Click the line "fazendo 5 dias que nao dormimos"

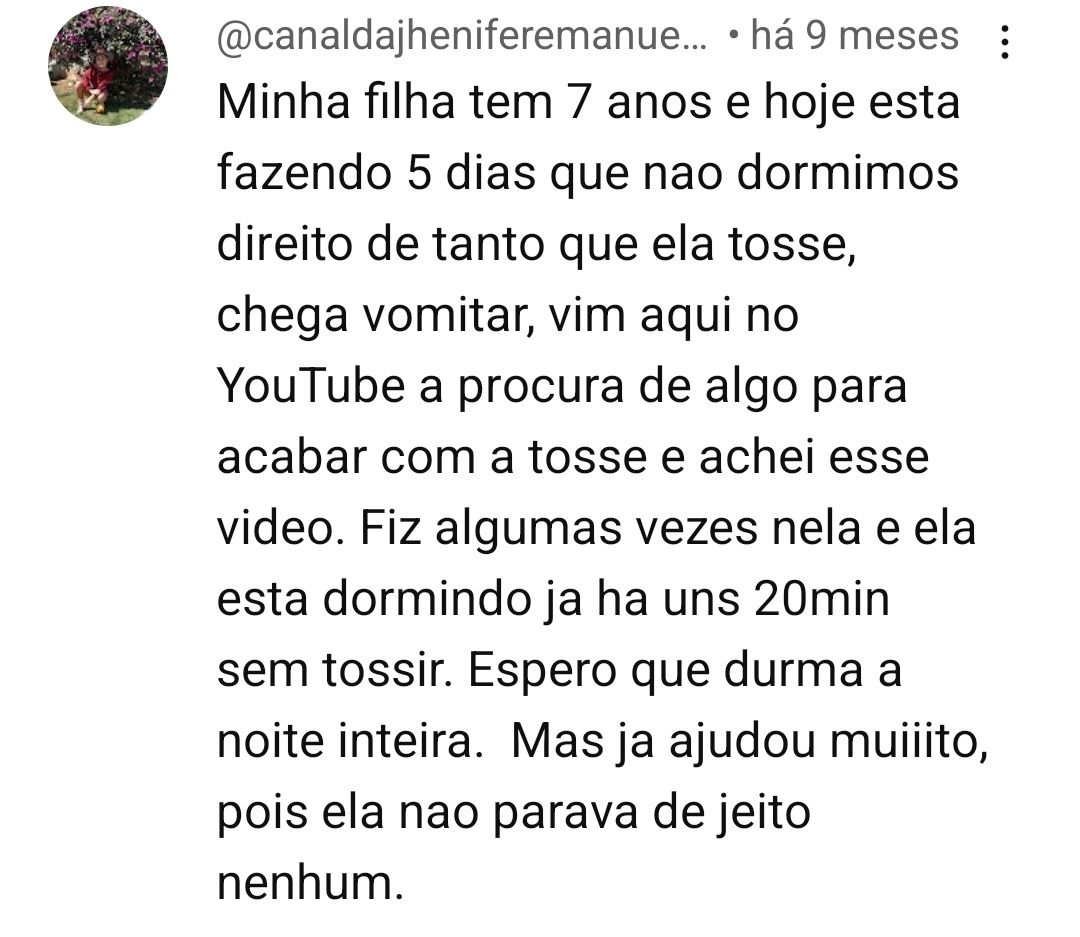(588, 174)
